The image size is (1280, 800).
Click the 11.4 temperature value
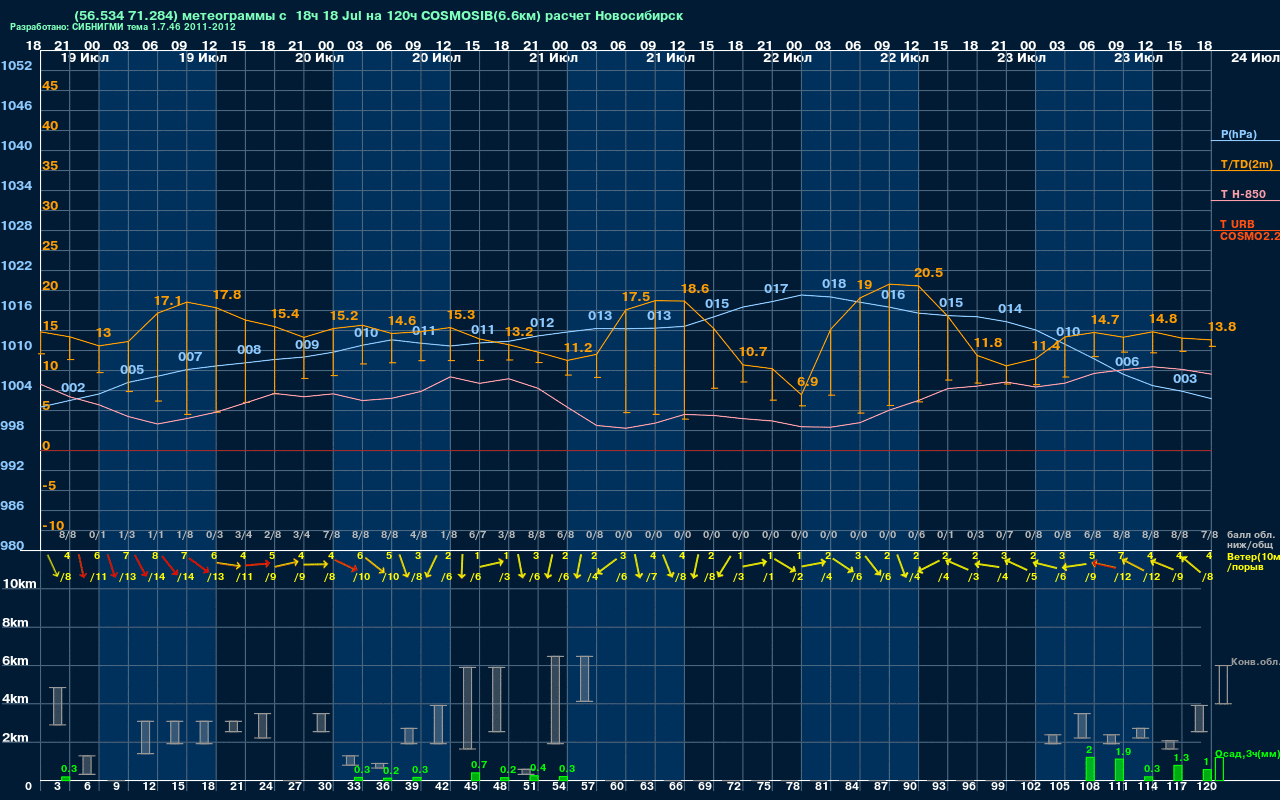pyautogui.click(x=1046, y=345)
